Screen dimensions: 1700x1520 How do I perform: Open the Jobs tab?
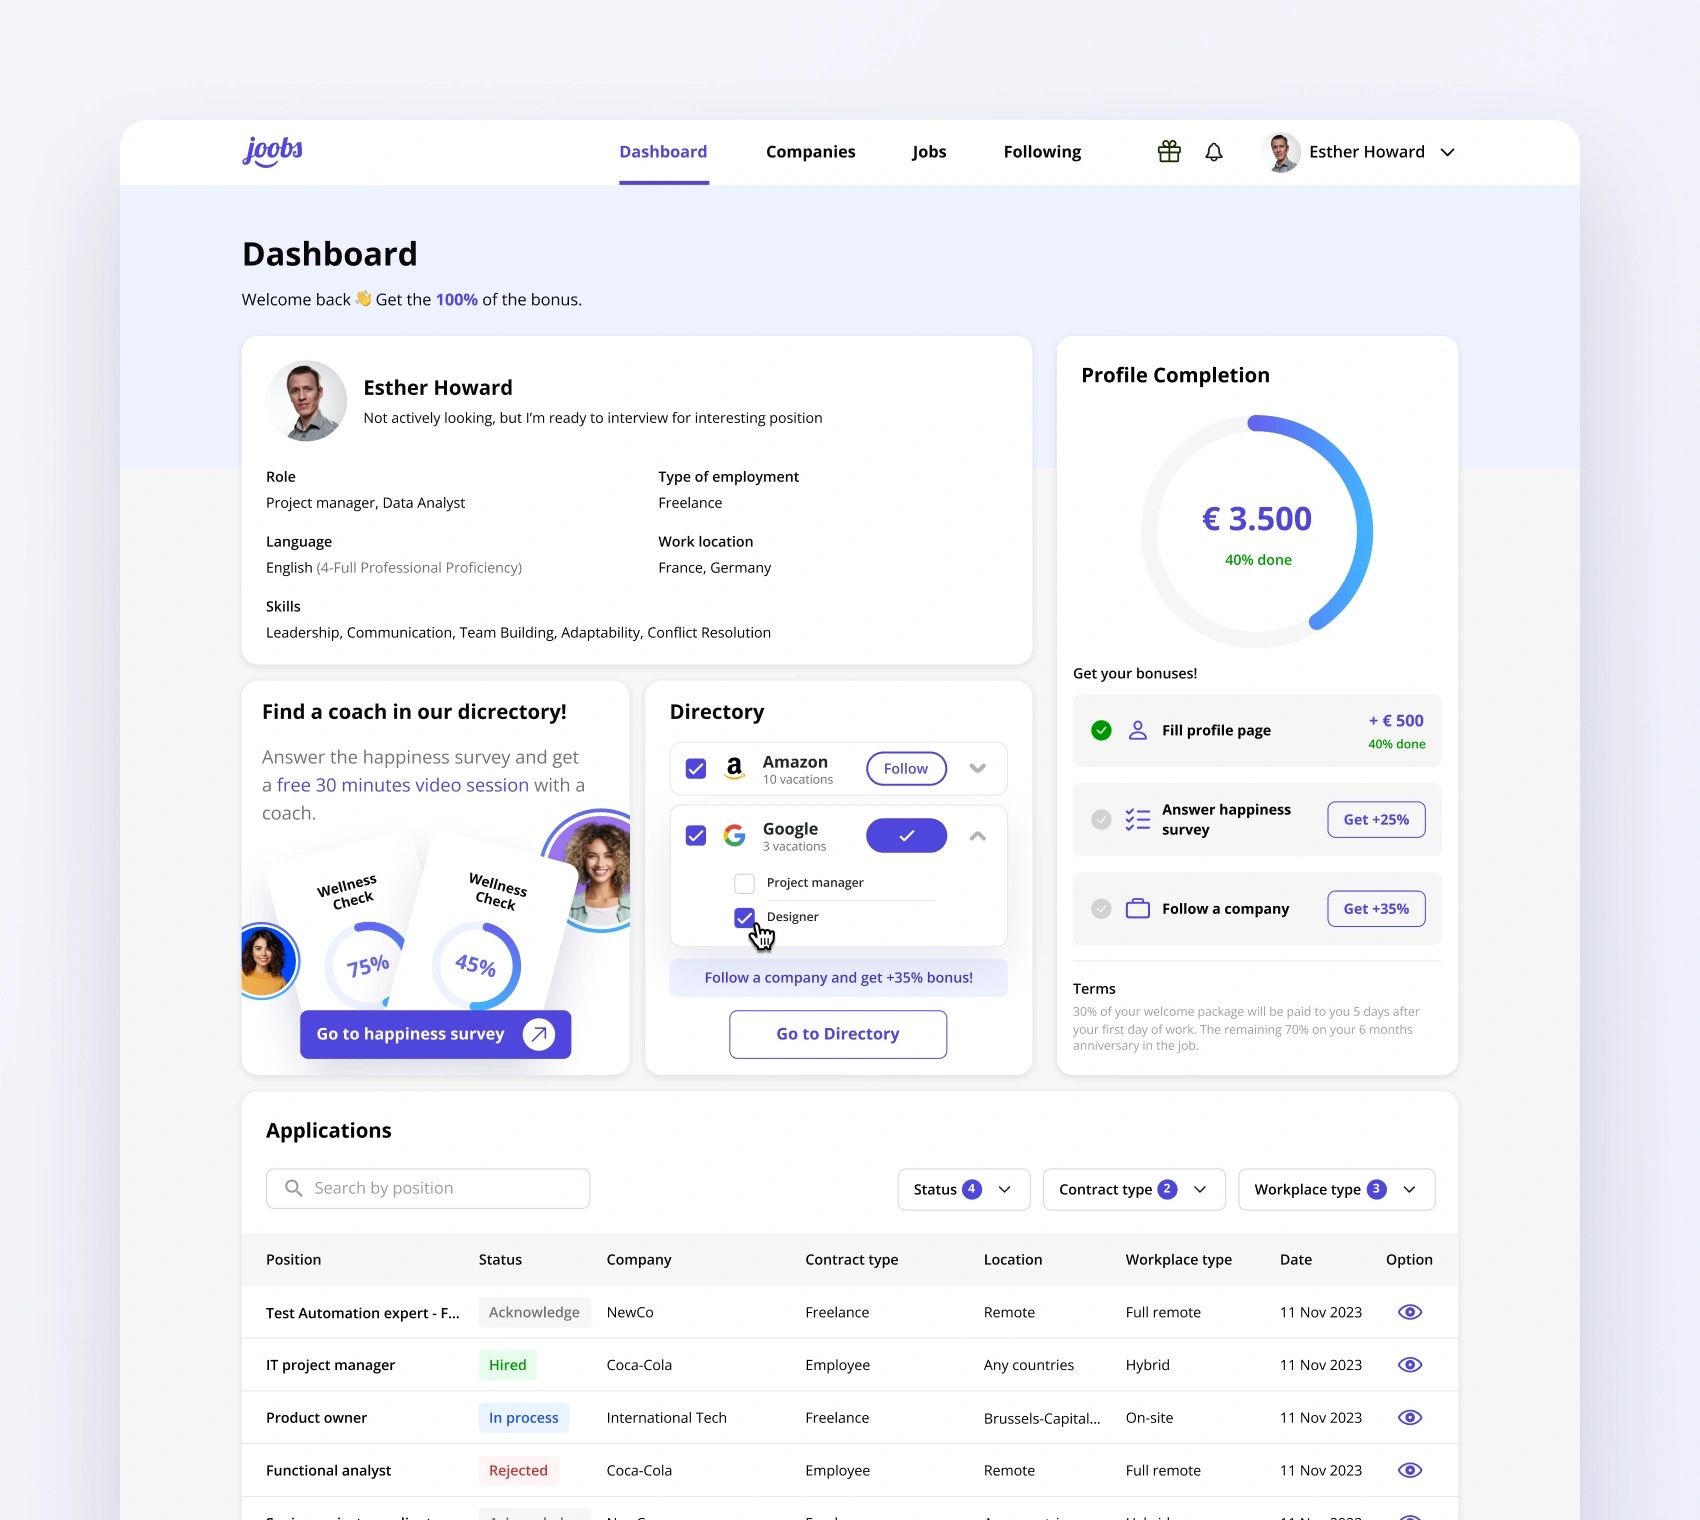(929, 152)
